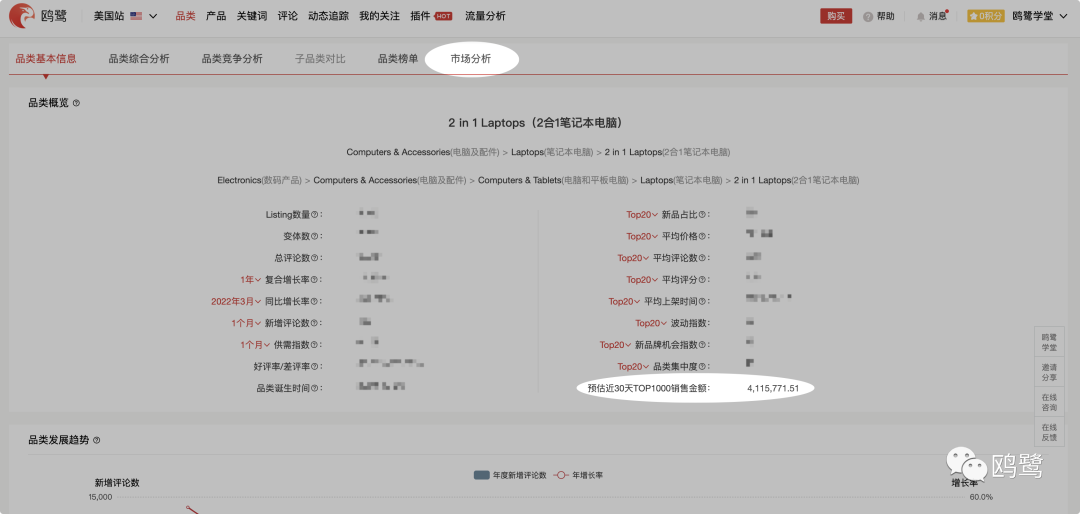Click help icon beside 品类发展趋势 heading
The height and width of the screenshot is (514, 1080).
(x=96, y=440)
